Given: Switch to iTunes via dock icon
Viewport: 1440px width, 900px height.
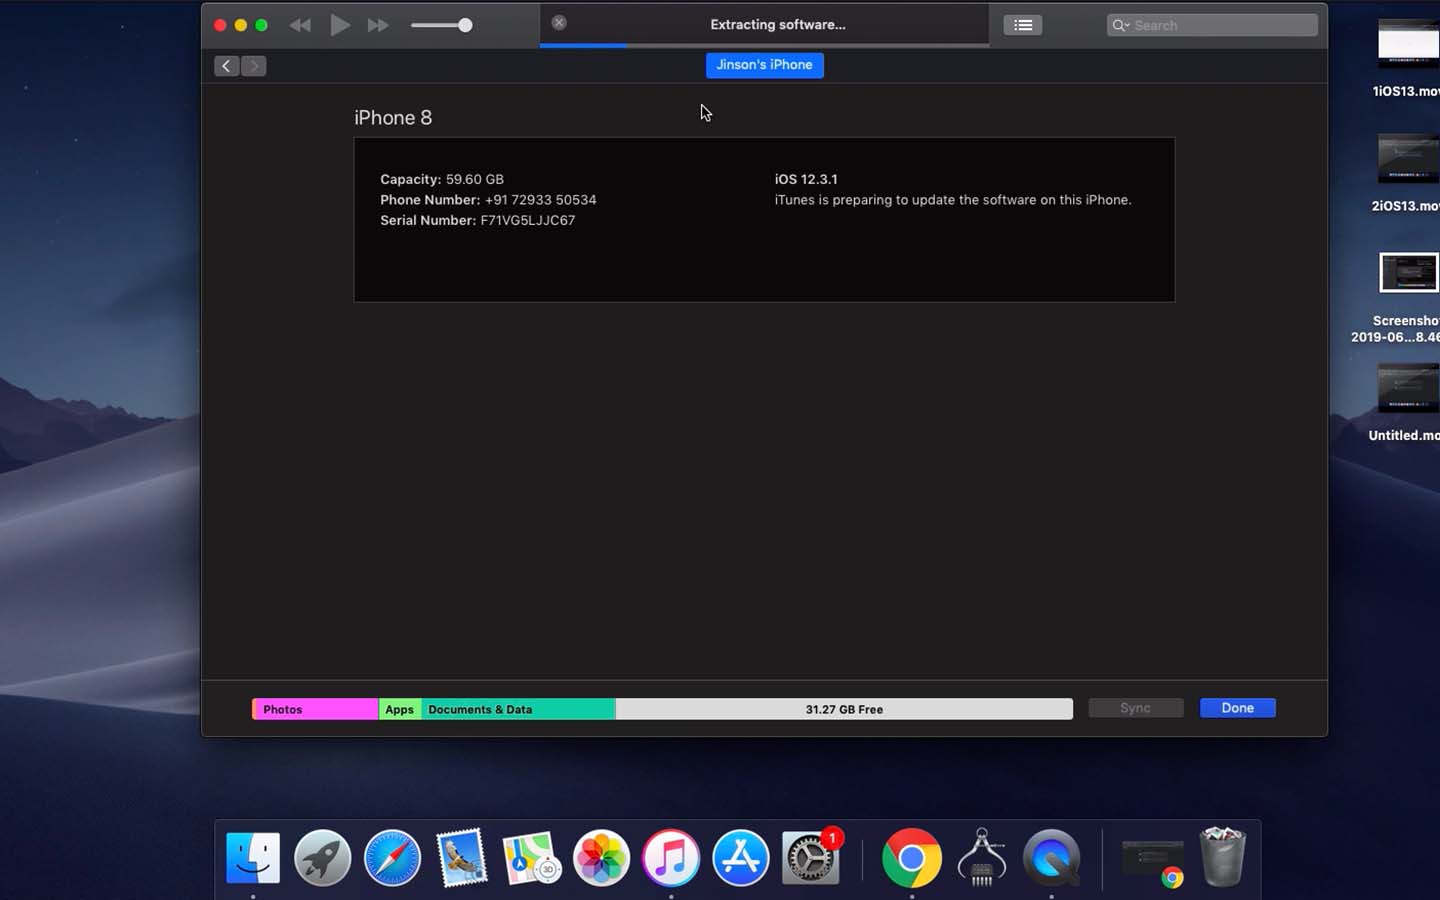Looking at the screenshot, I should tap(671, 858).
